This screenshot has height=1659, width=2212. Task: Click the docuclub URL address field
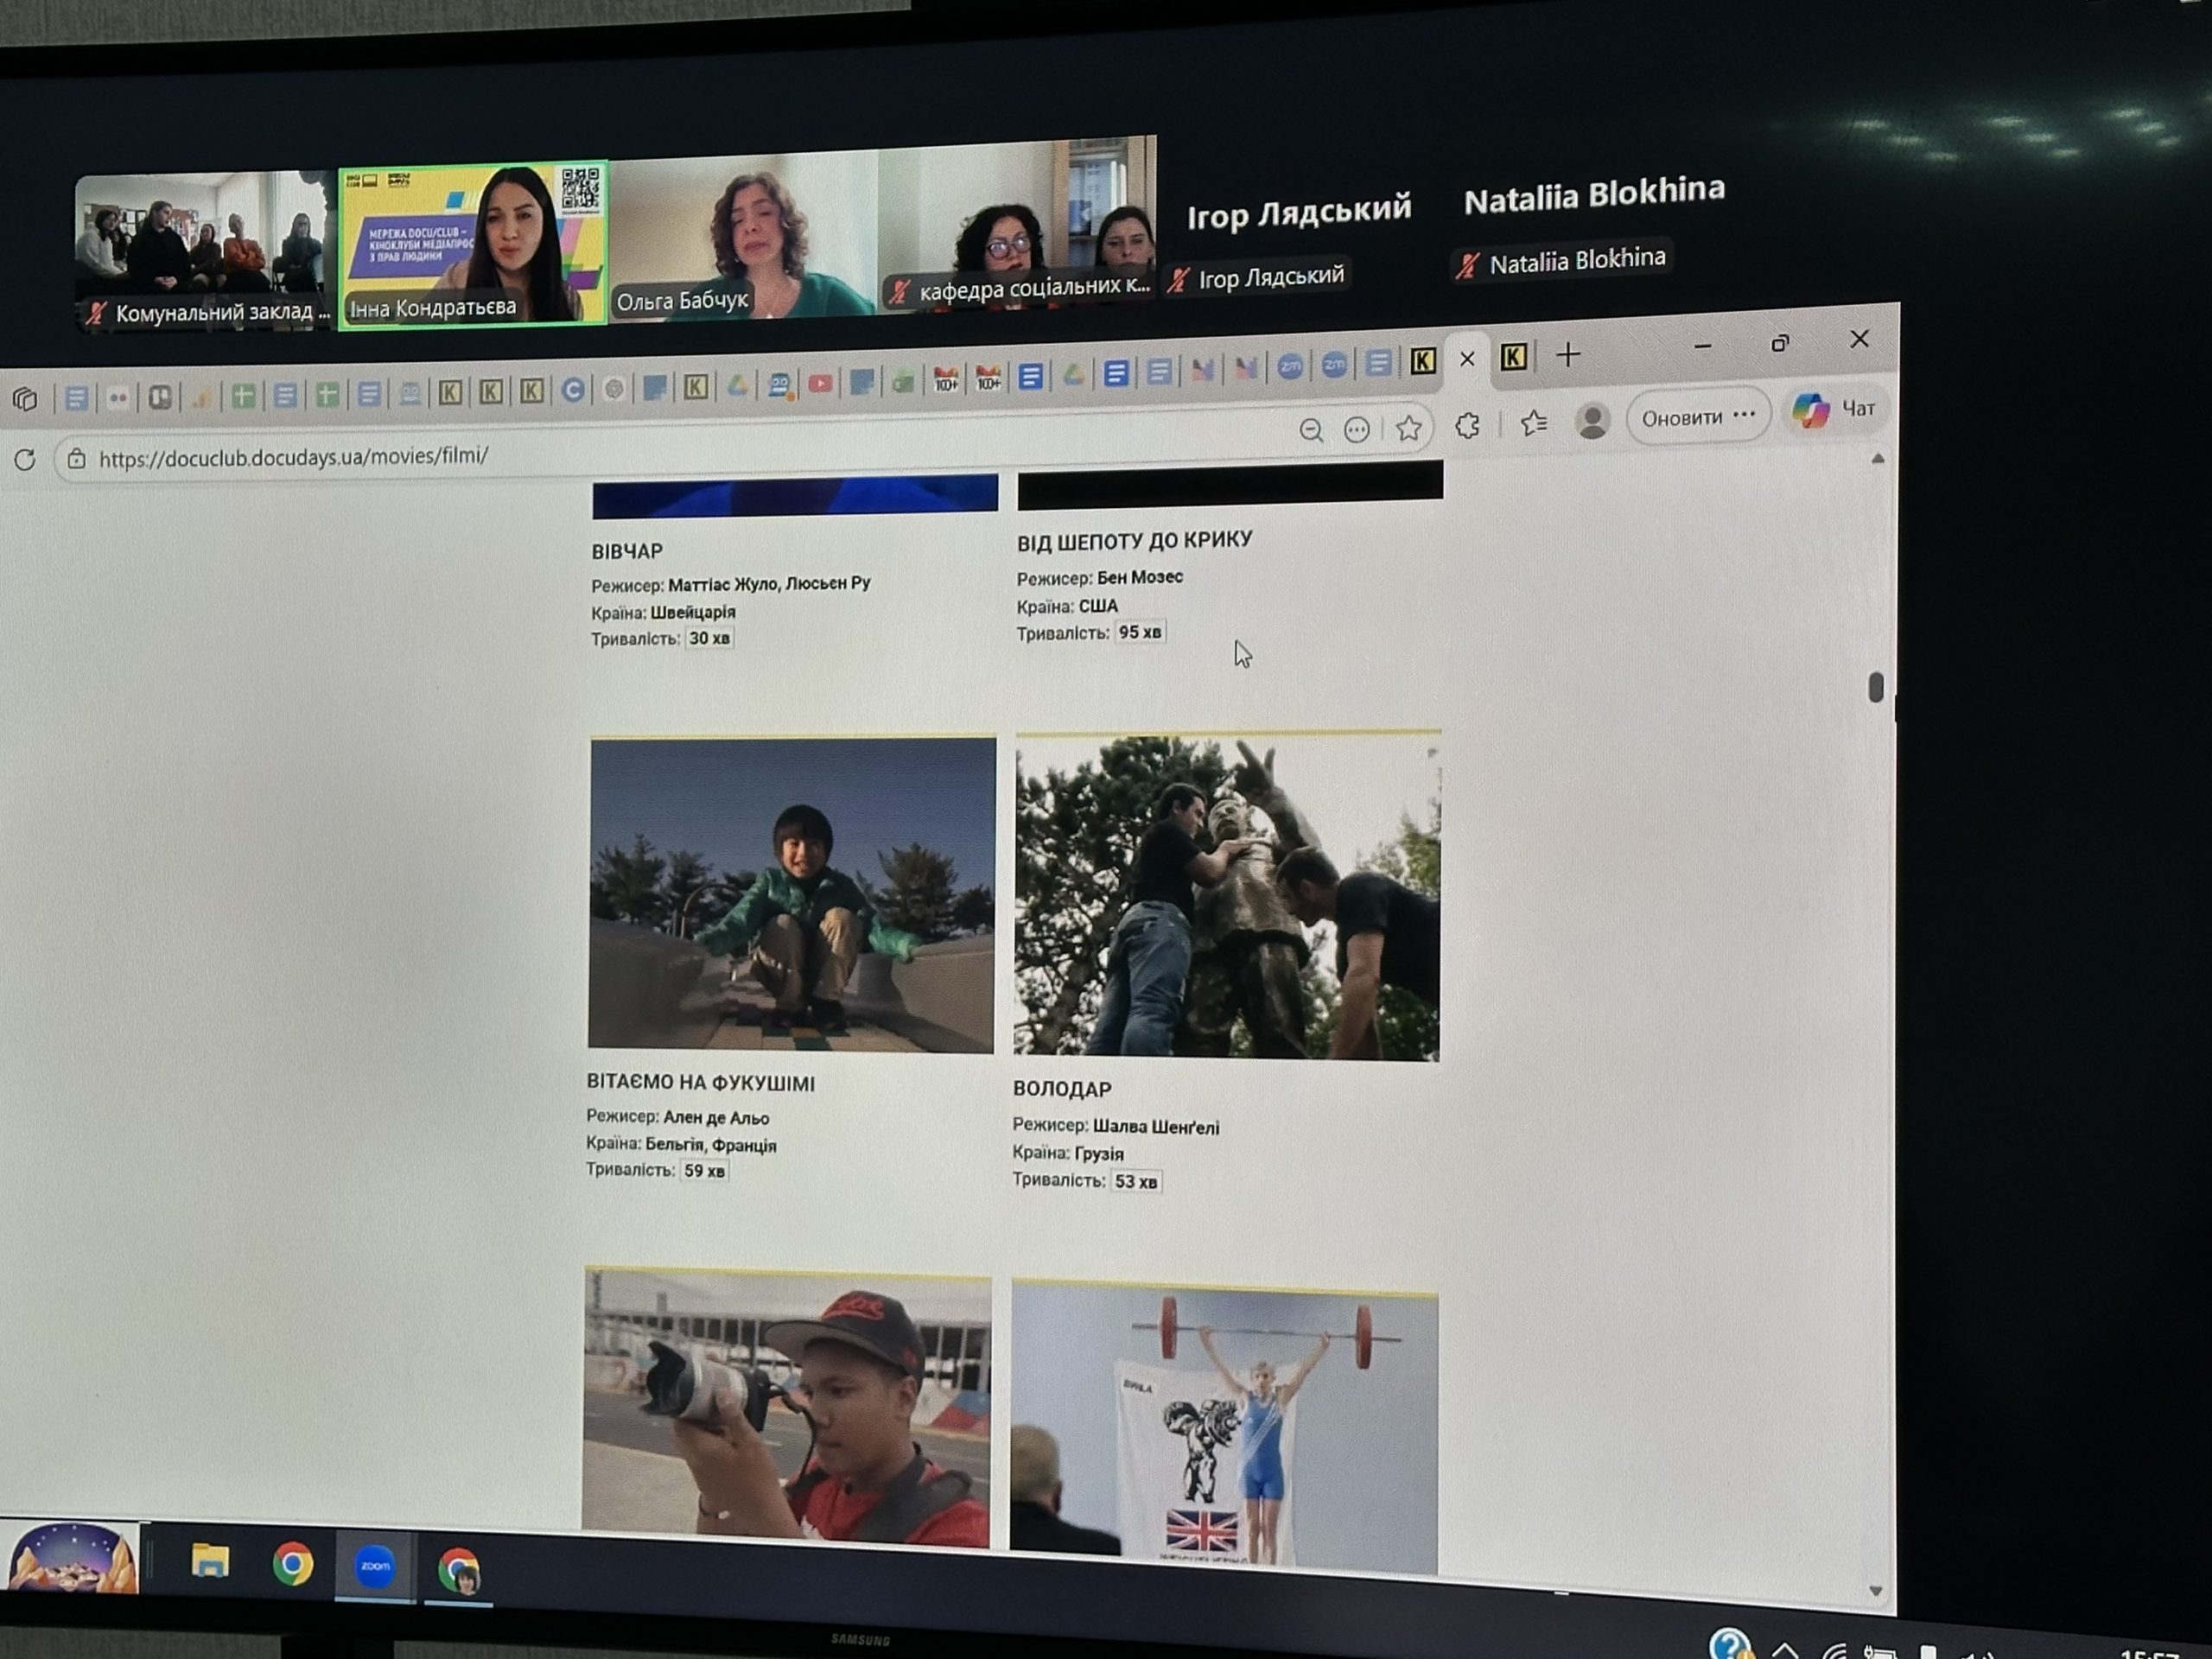coord(294,457)
